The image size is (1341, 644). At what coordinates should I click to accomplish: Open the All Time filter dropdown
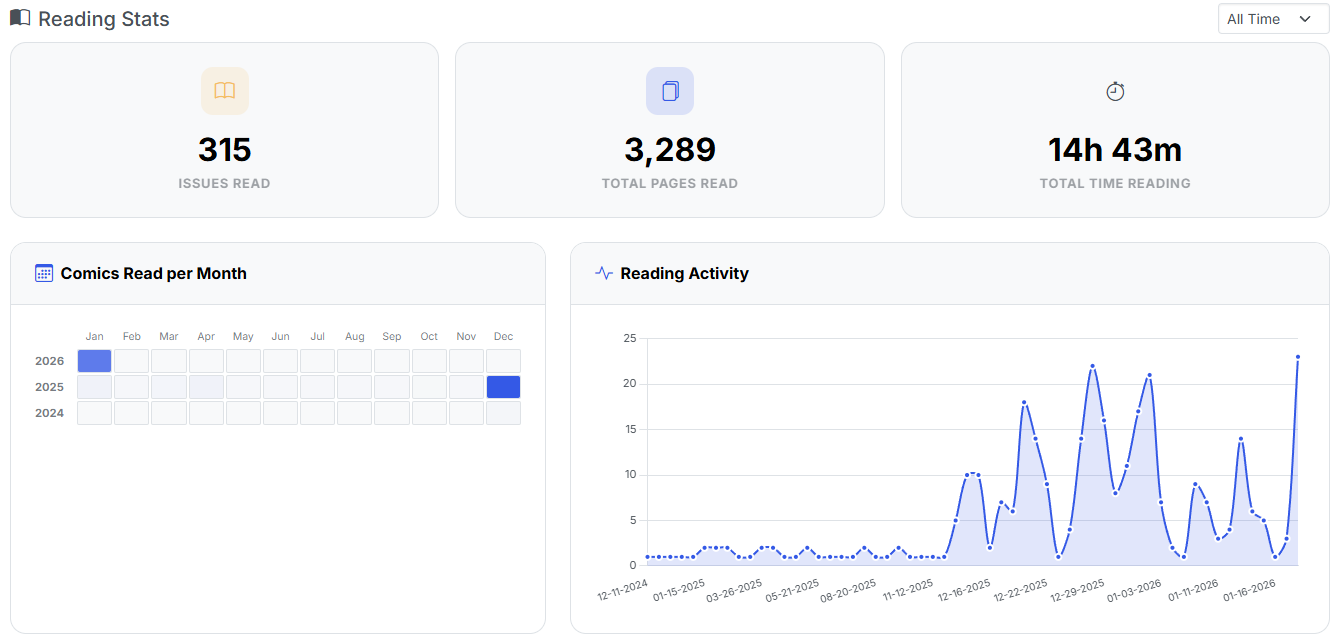pyautogui.click(x=1271, y=19)
